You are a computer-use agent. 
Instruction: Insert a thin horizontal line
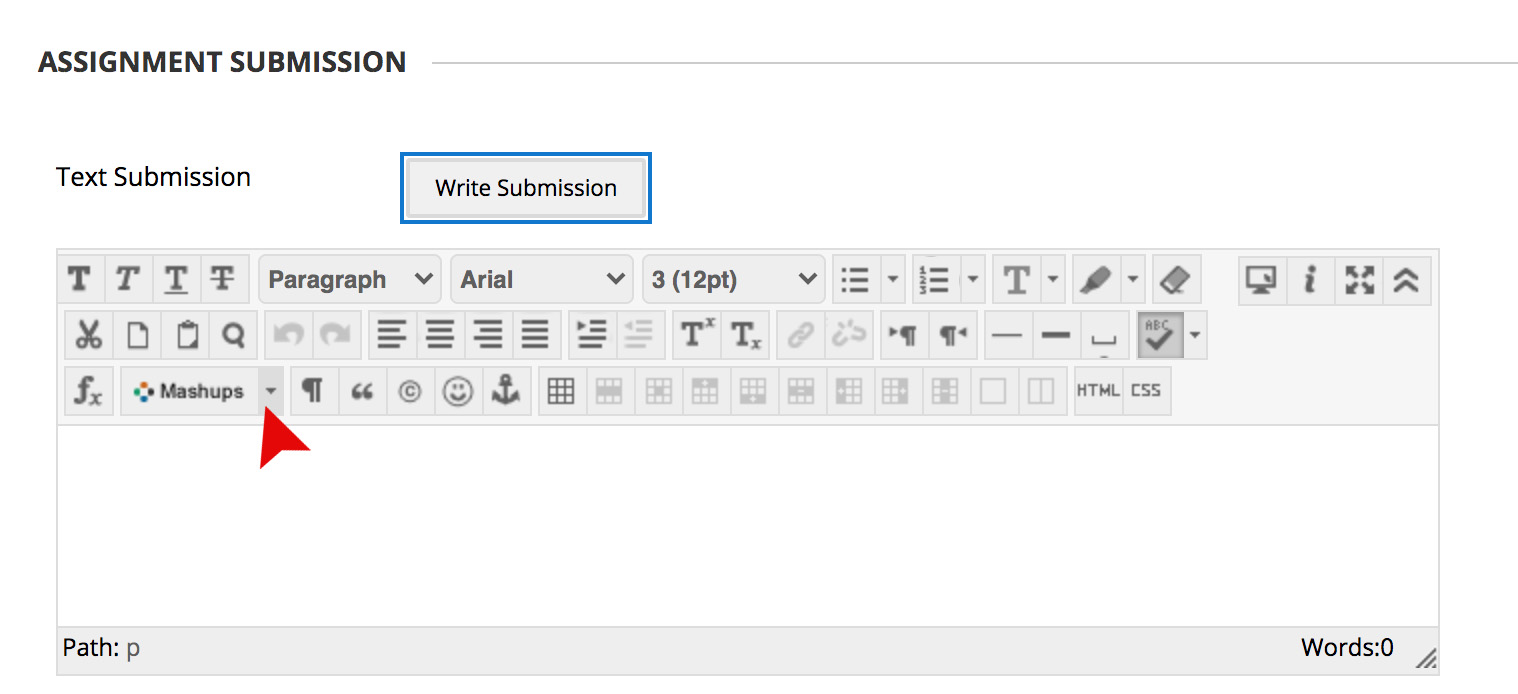(1008, 335)
